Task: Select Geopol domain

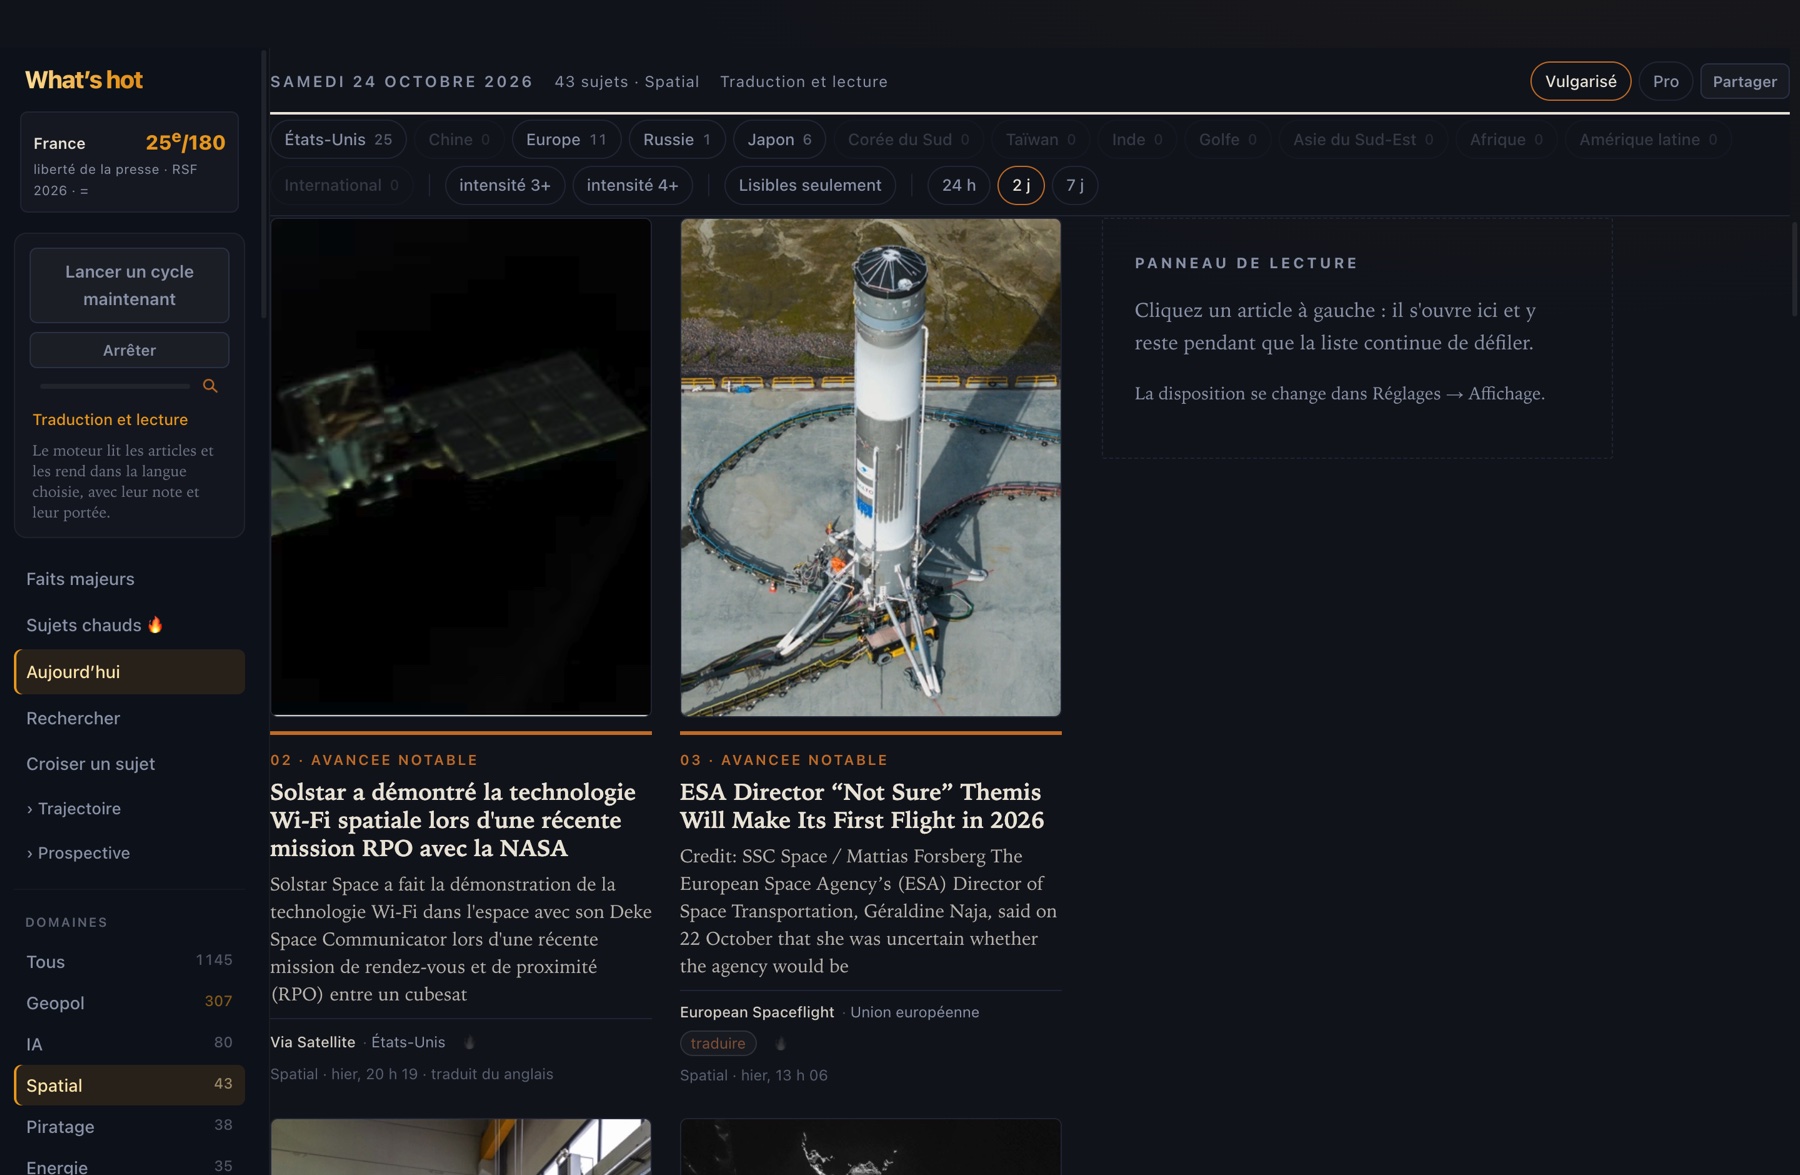Action: 129,1002
